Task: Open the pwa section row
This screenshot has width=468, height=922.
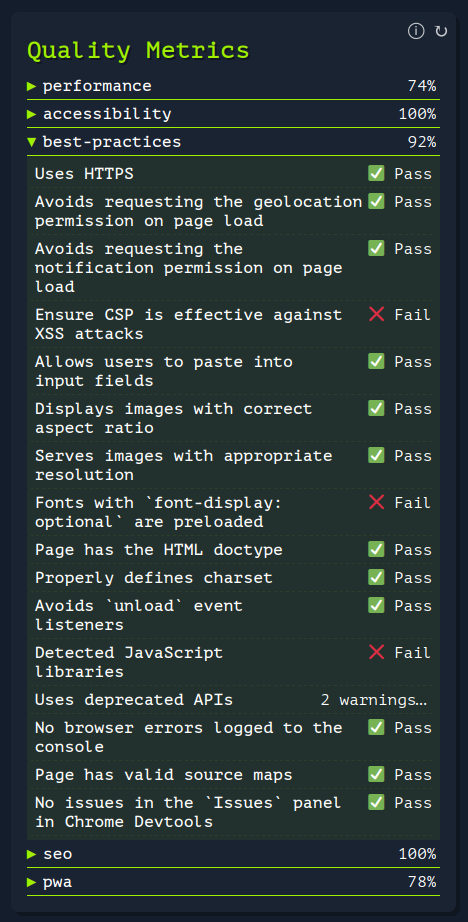Action: [x=233, y=882]
